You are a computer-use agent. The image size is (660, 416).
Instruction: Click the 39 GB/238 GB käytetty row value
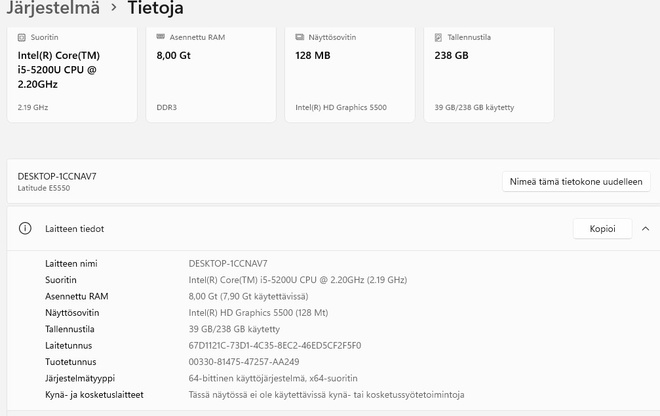coord(234,329)
